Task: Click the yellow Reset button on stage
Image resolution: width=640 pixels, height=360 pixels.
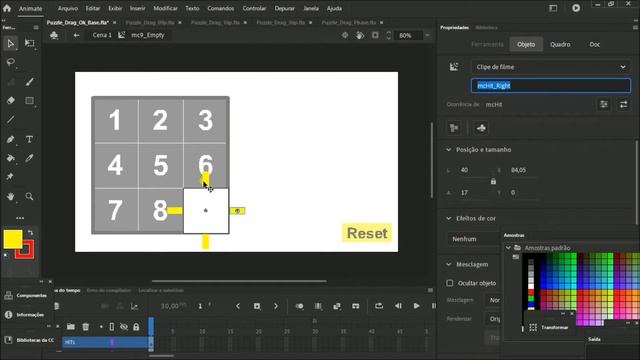Action: click(x=367, y=233)
